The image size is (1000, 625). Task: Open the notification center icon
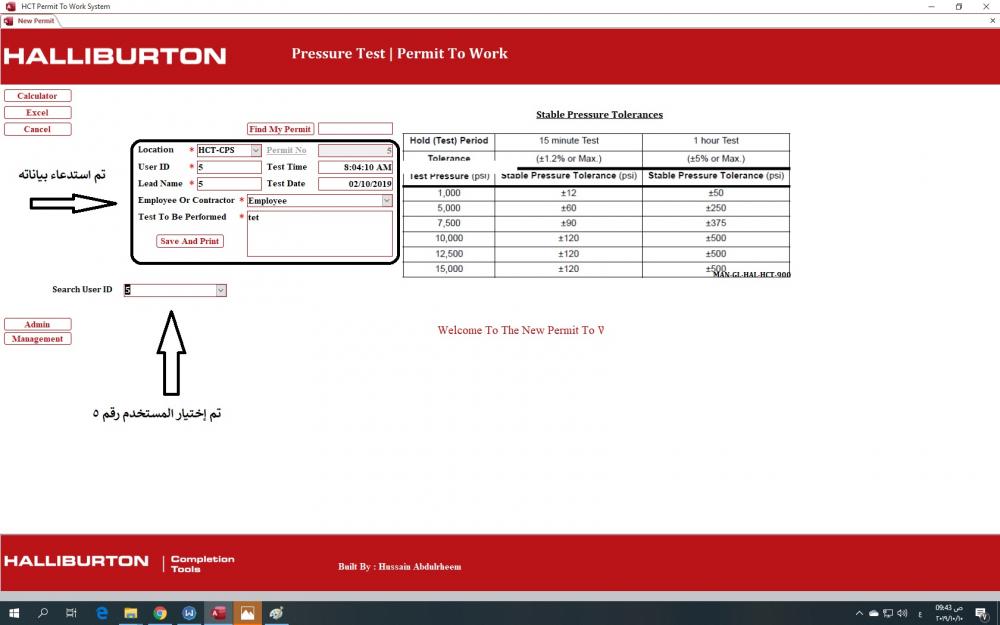[x=982, y=614]
